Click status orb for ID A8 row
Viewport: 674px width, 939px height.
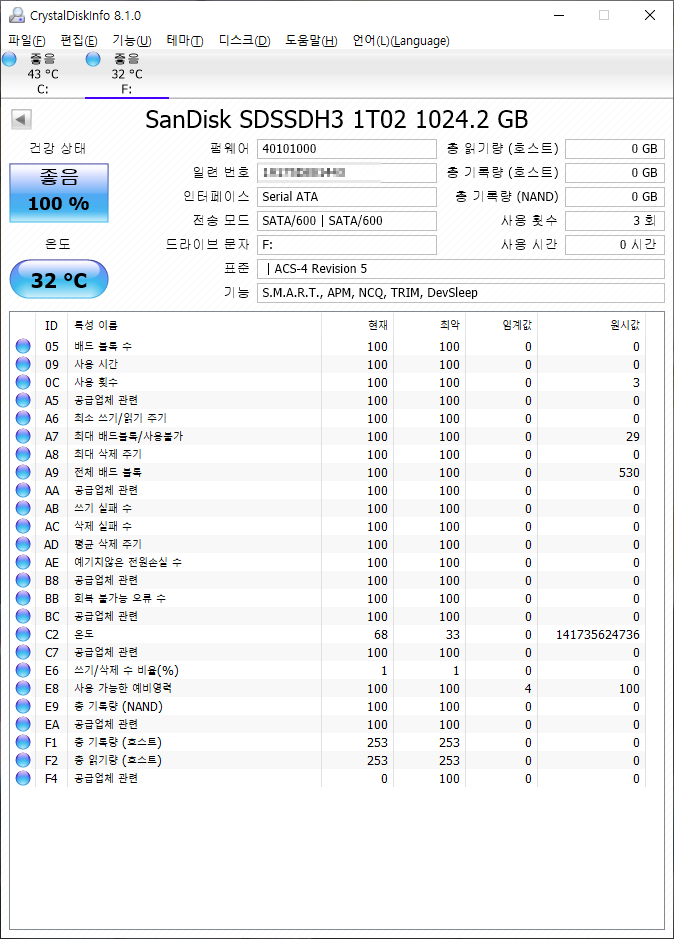pos(23,454)
